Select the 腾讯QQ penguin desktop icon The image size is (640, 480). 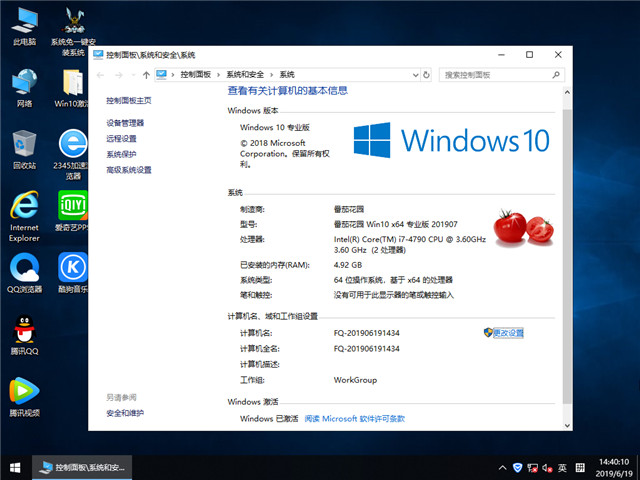coord(24,335)
